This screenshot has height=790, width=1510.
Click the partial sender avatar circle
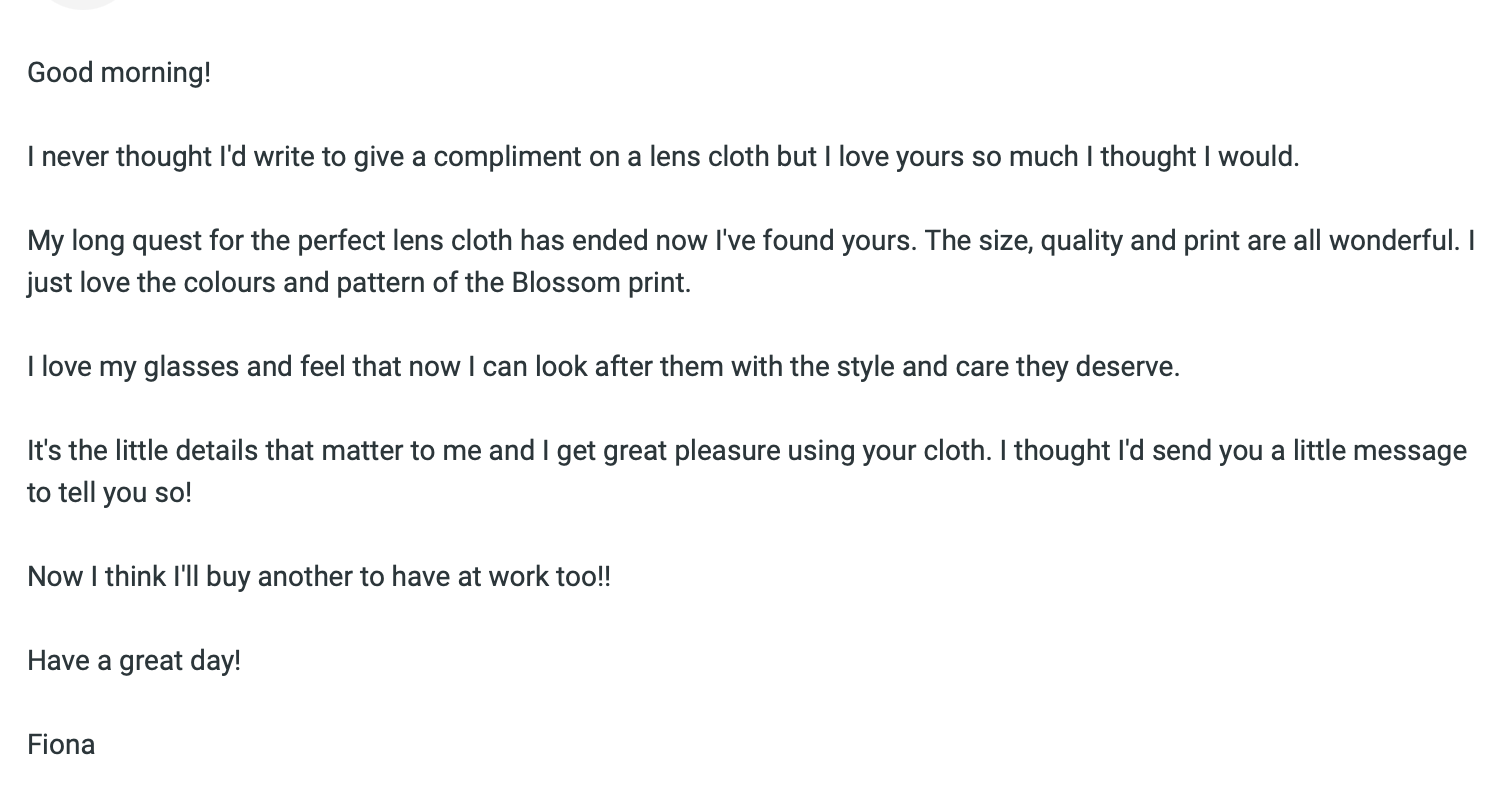[x=84, y=3]
